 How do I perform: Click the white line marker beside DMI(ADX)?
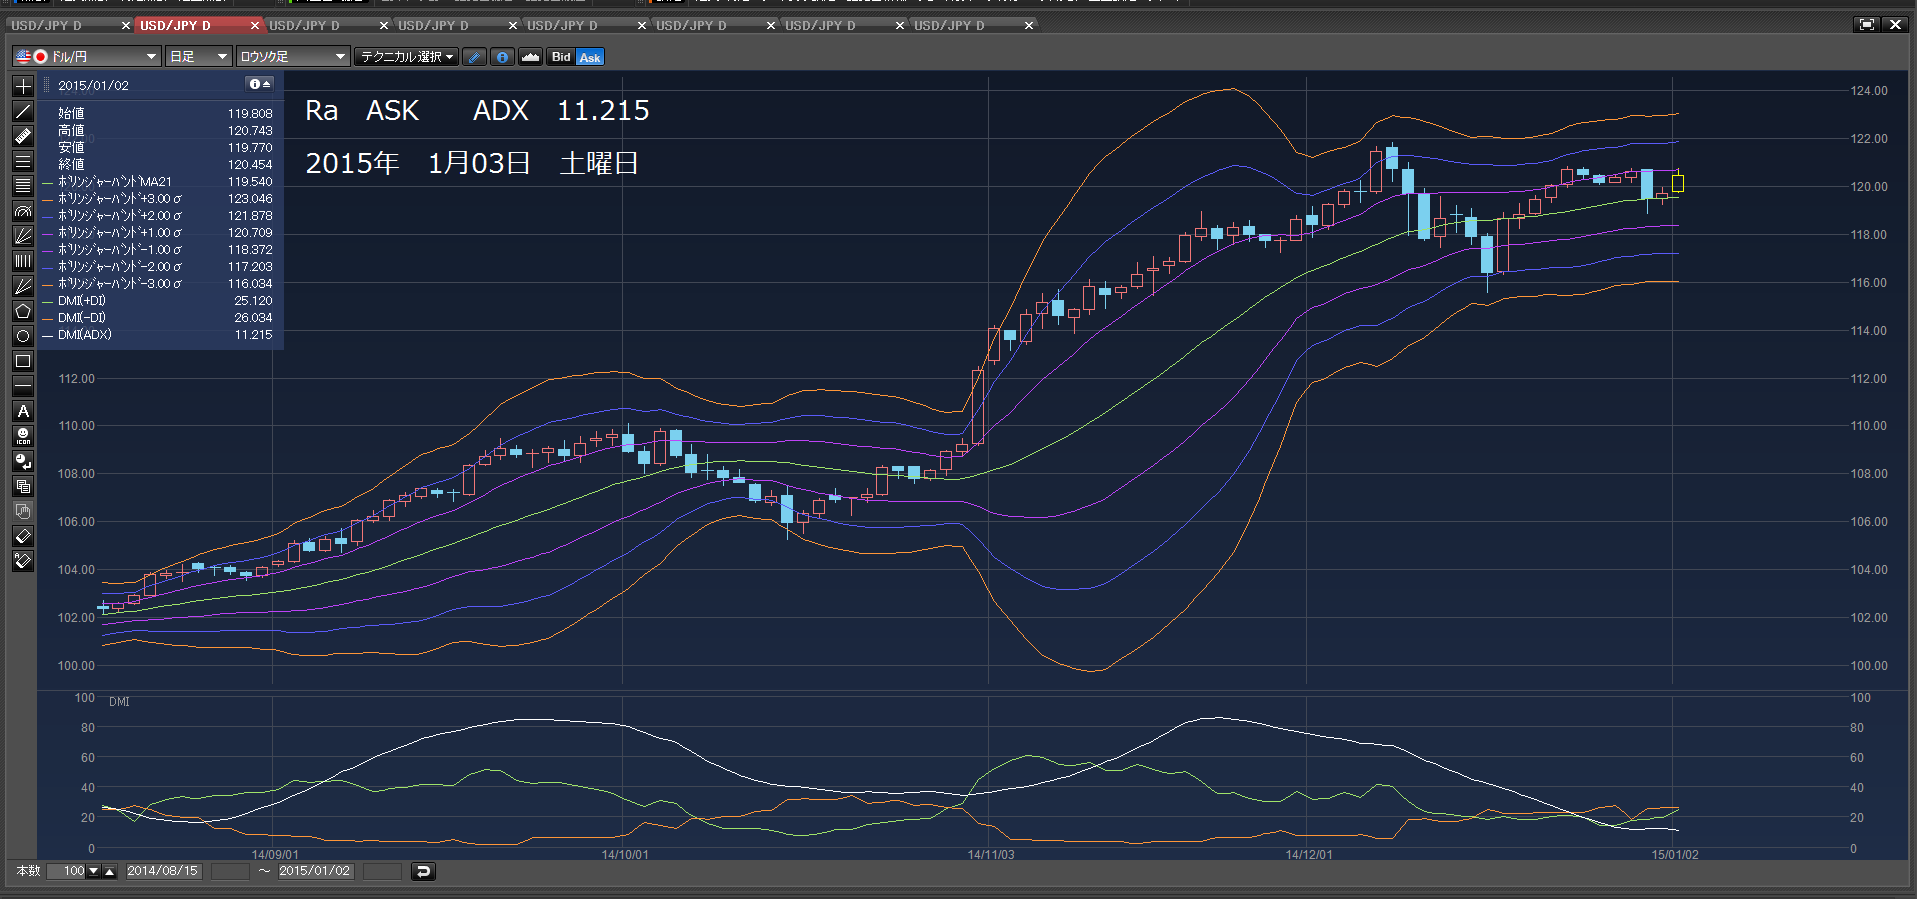tap(48, 335)
